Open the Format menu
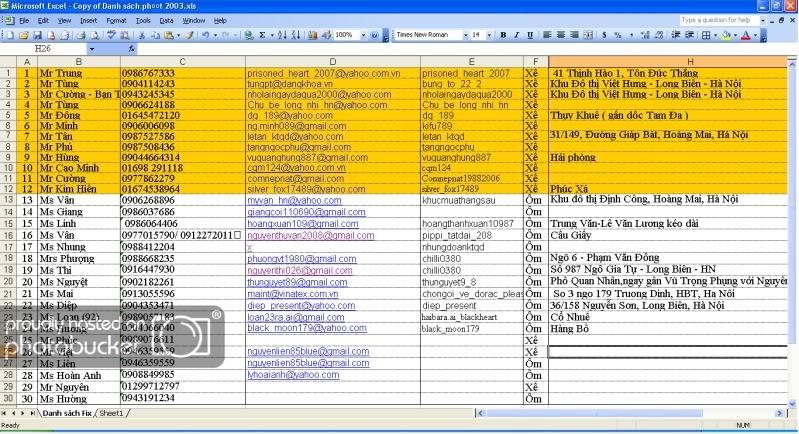Screen dimensions: 799x434 [x=116, y=21]
